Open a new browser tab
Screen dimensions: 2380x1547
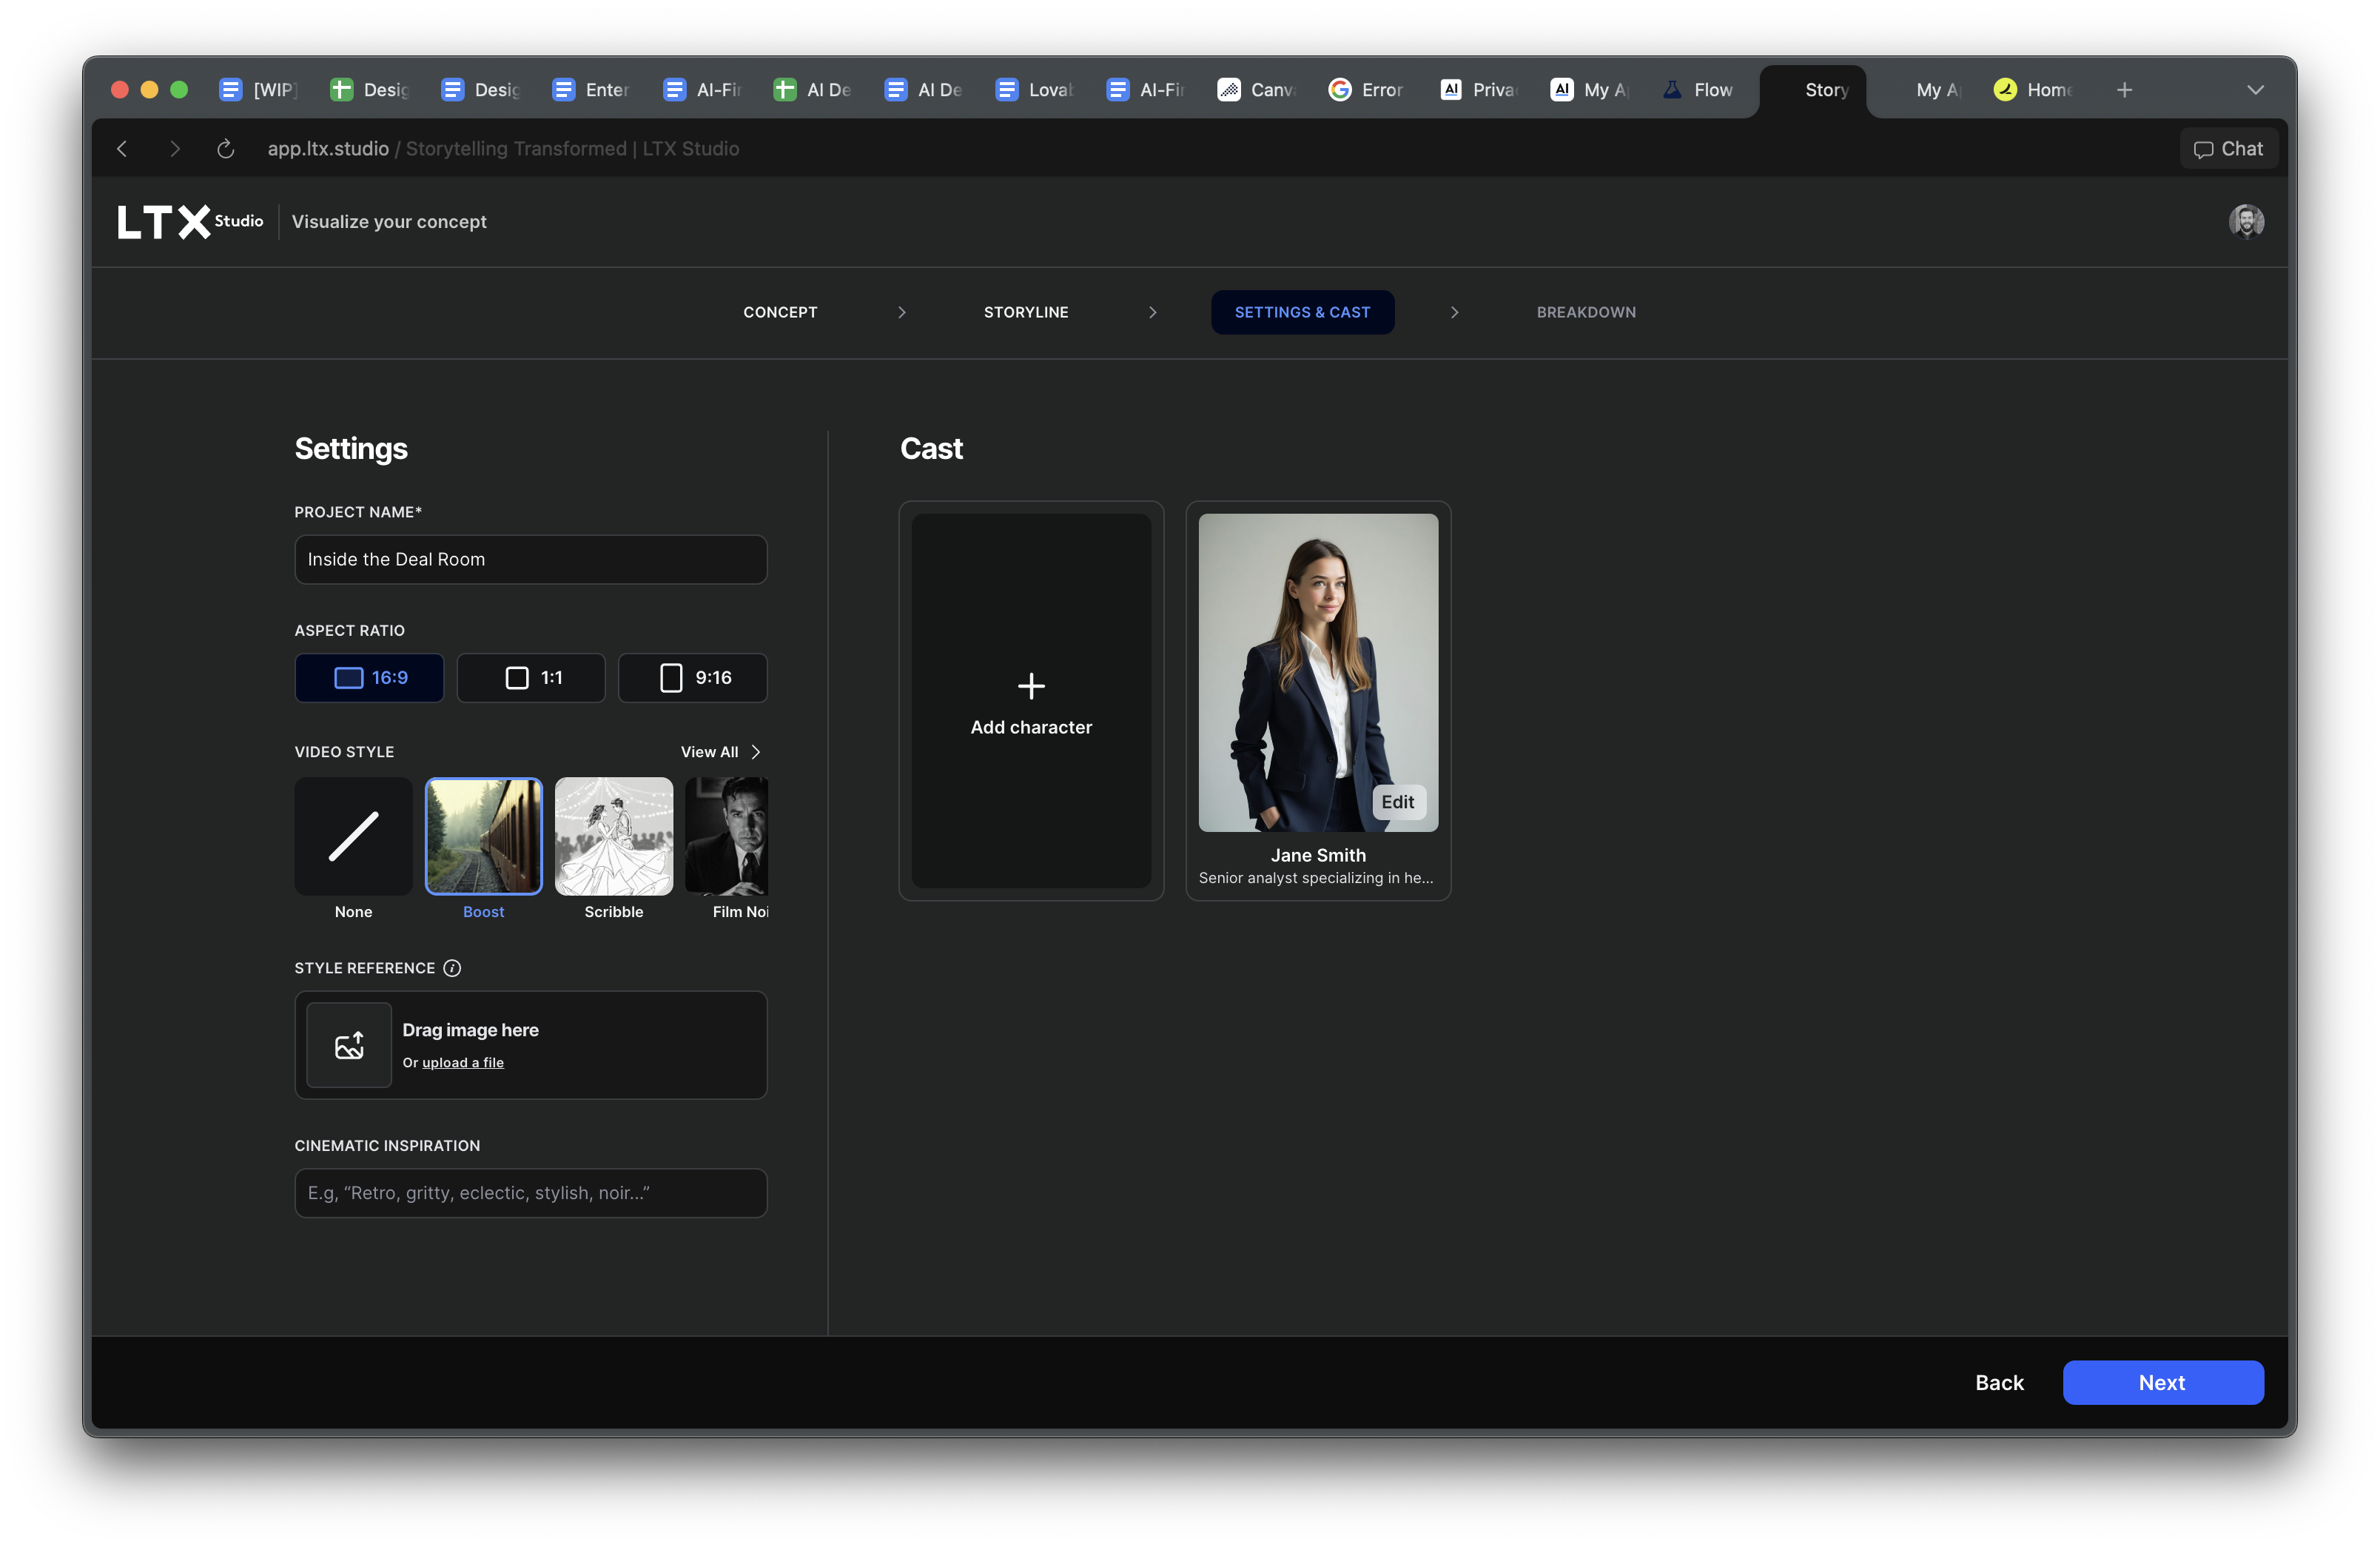[x=2124, y=90]
